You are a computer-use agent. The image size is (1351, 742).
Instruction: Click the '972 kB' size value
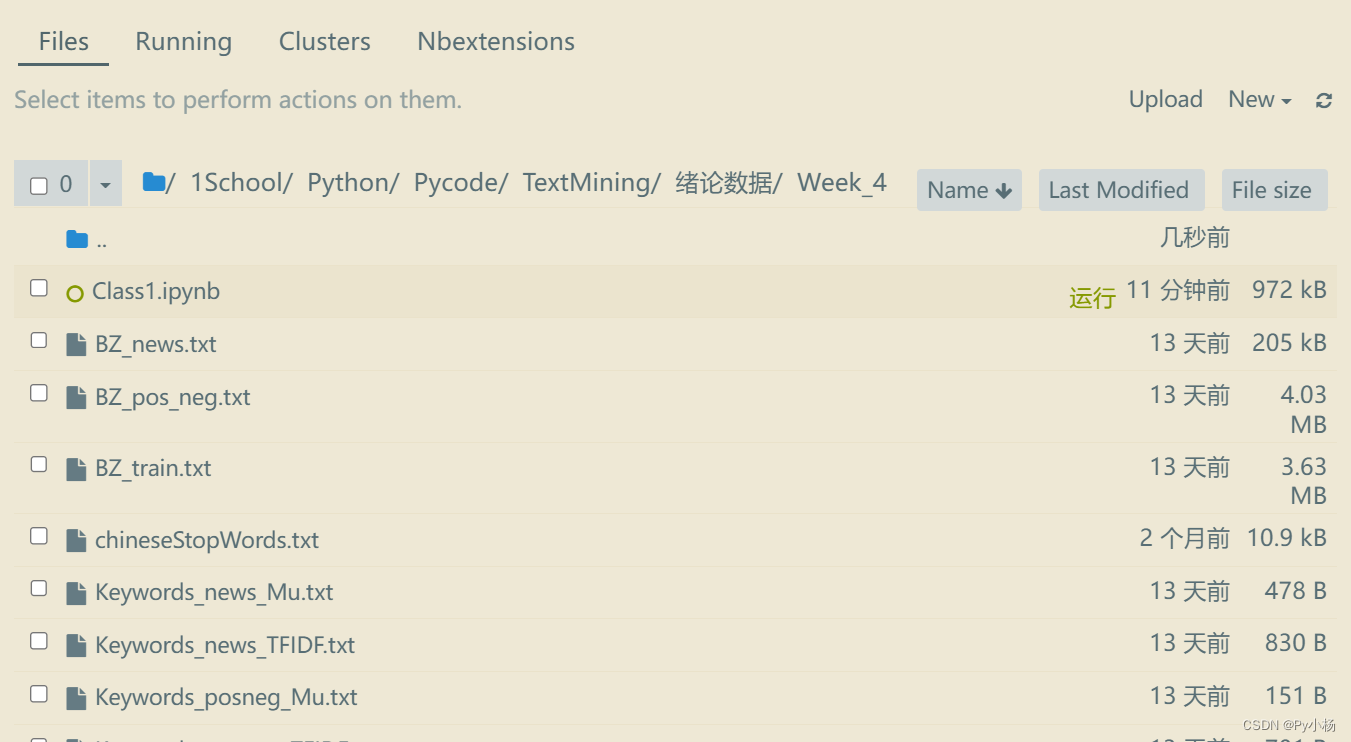click(x=1289, y=291)
